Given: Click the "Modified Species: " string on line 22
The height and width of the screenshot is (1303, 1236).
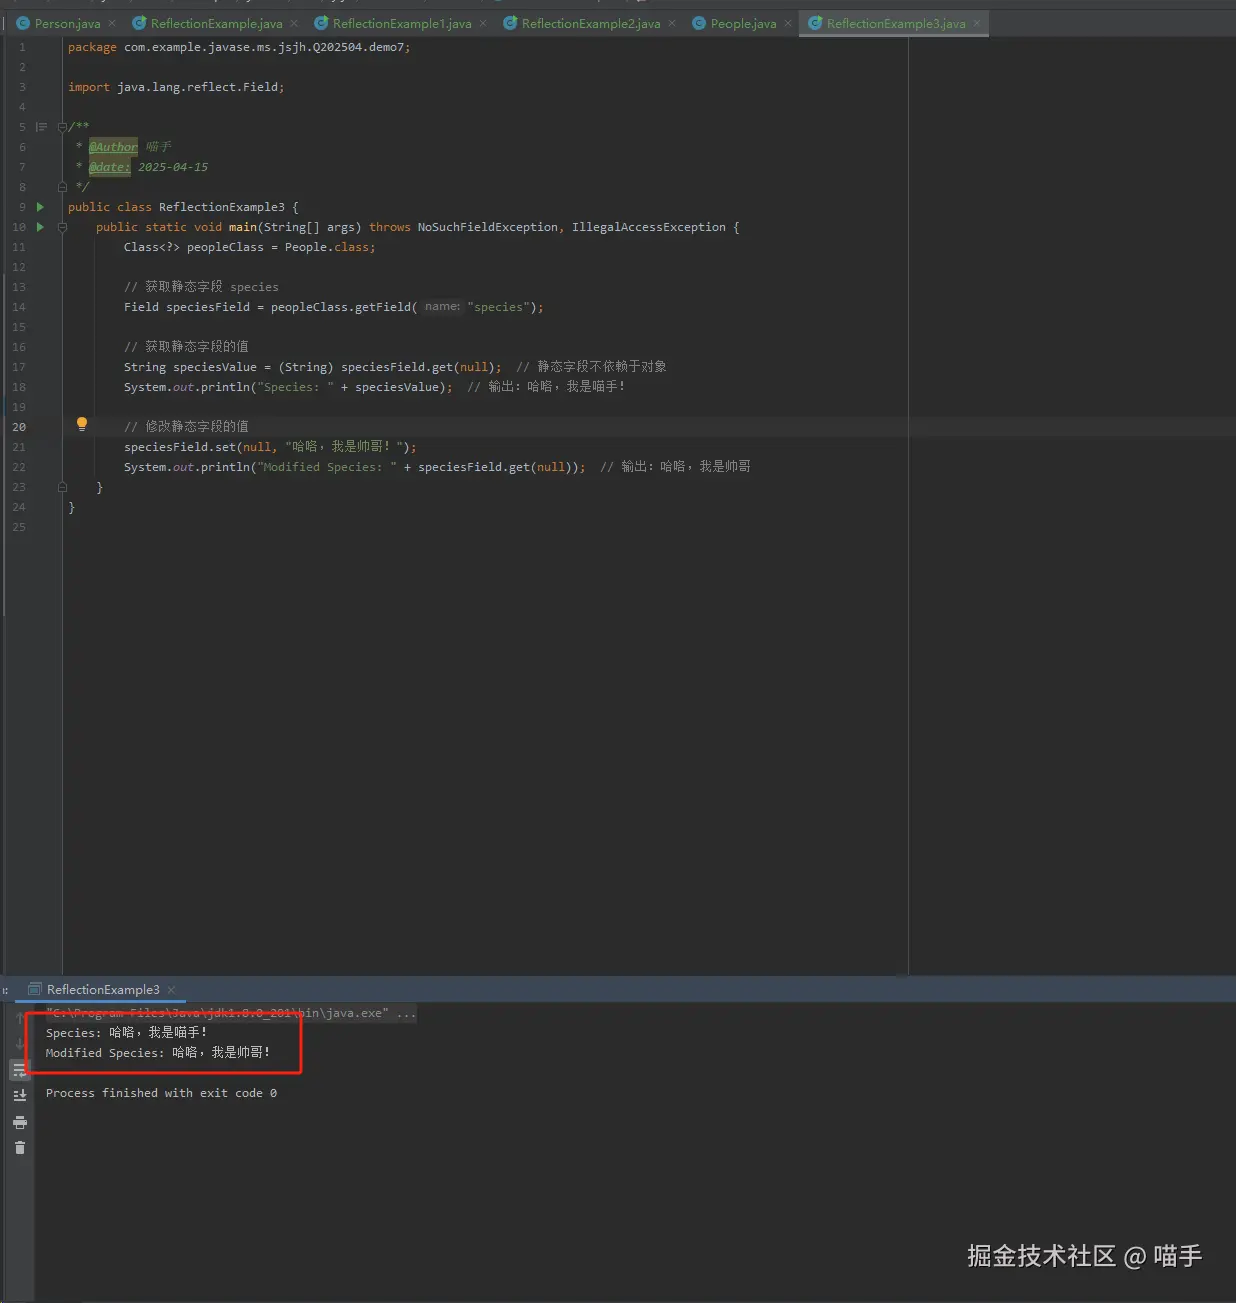Looking at the screenshot, I should [326, 467].
